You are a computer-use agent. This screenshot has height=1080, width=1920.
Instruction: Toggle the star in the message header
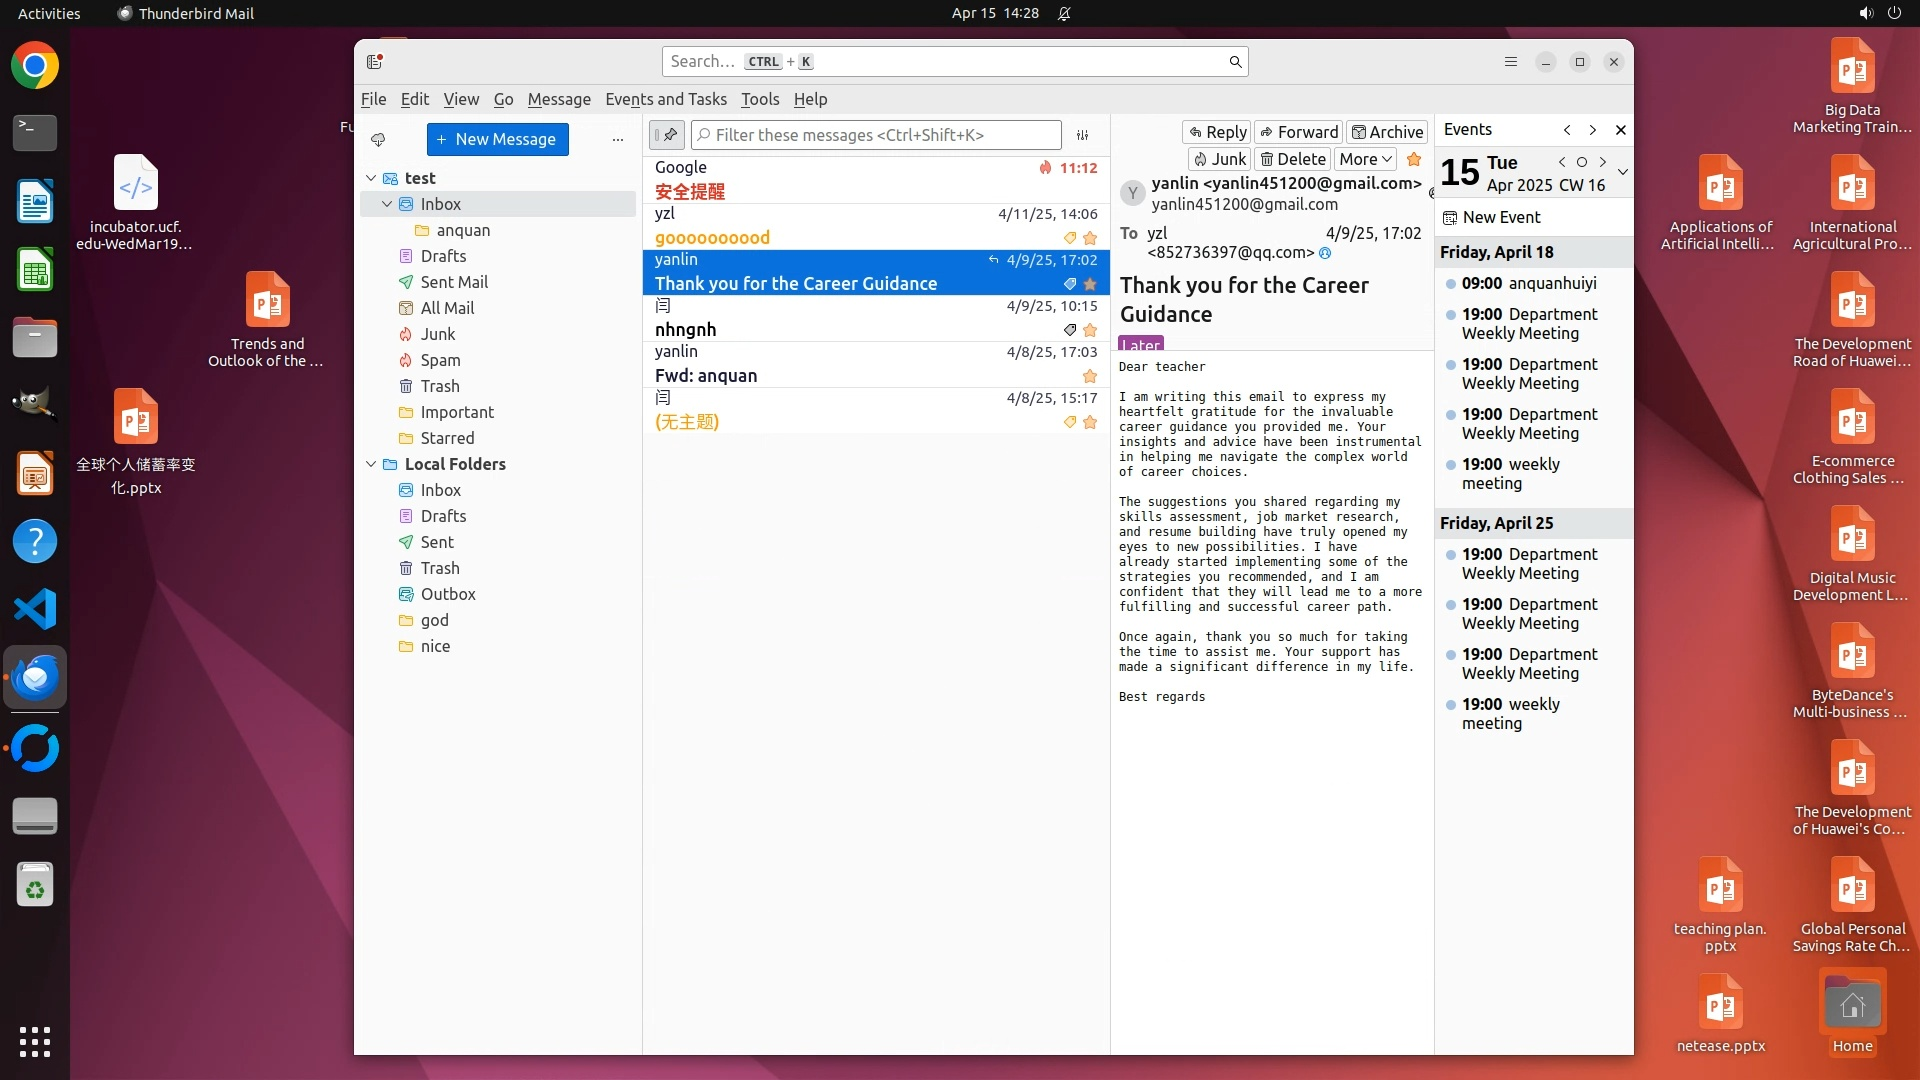1414,159
